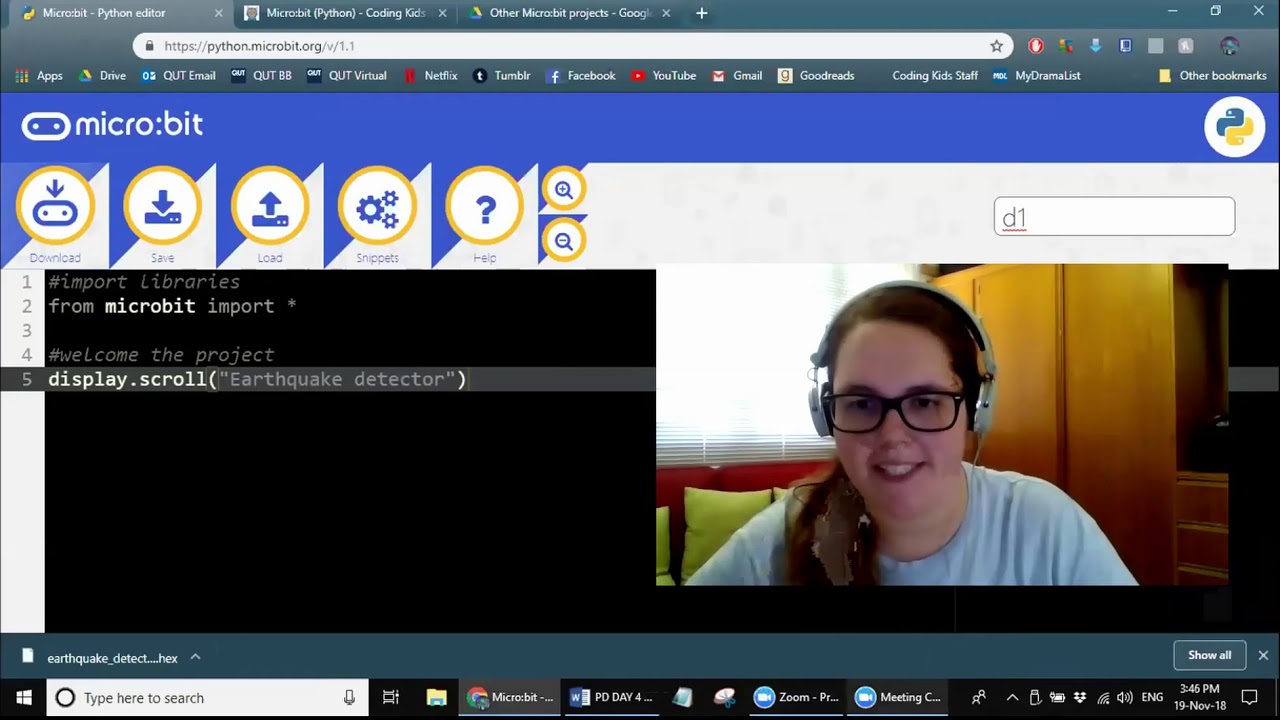Zoom in the editor text

click(564, 189)
